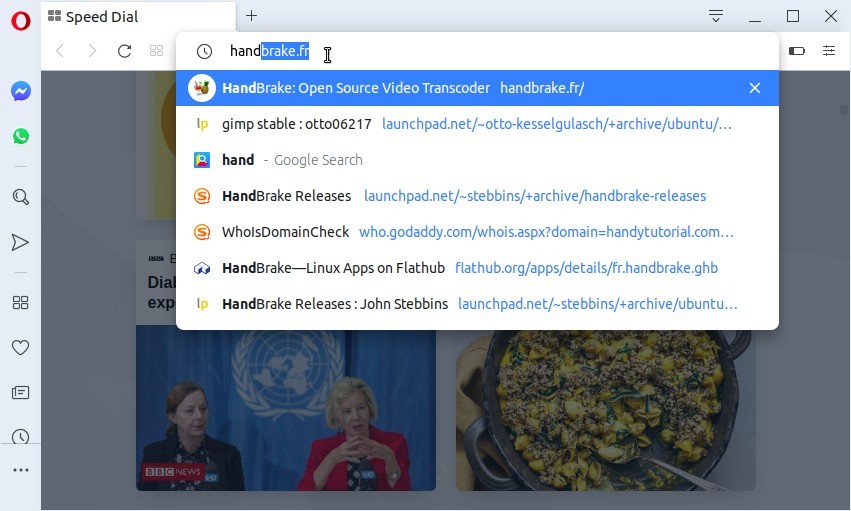This screenshot has width=851, height=511.
Task: Choose the 'hand - Google Search' suggestion
Action: point(477,160)
